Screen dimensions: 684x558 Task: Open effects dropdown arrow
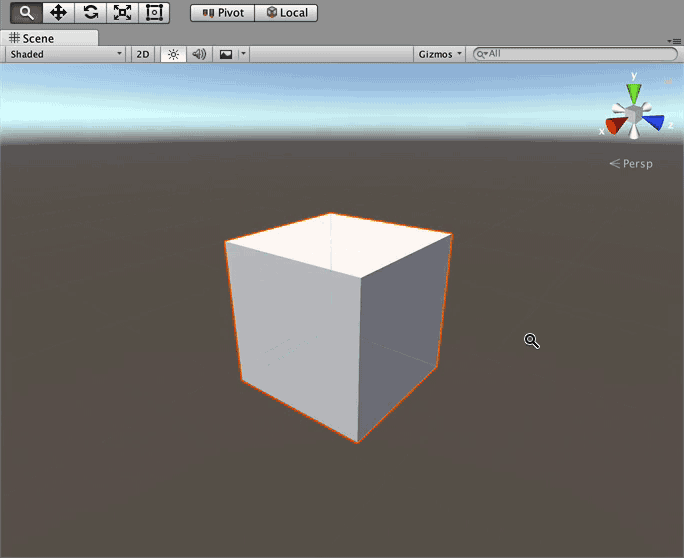(243, 54)
